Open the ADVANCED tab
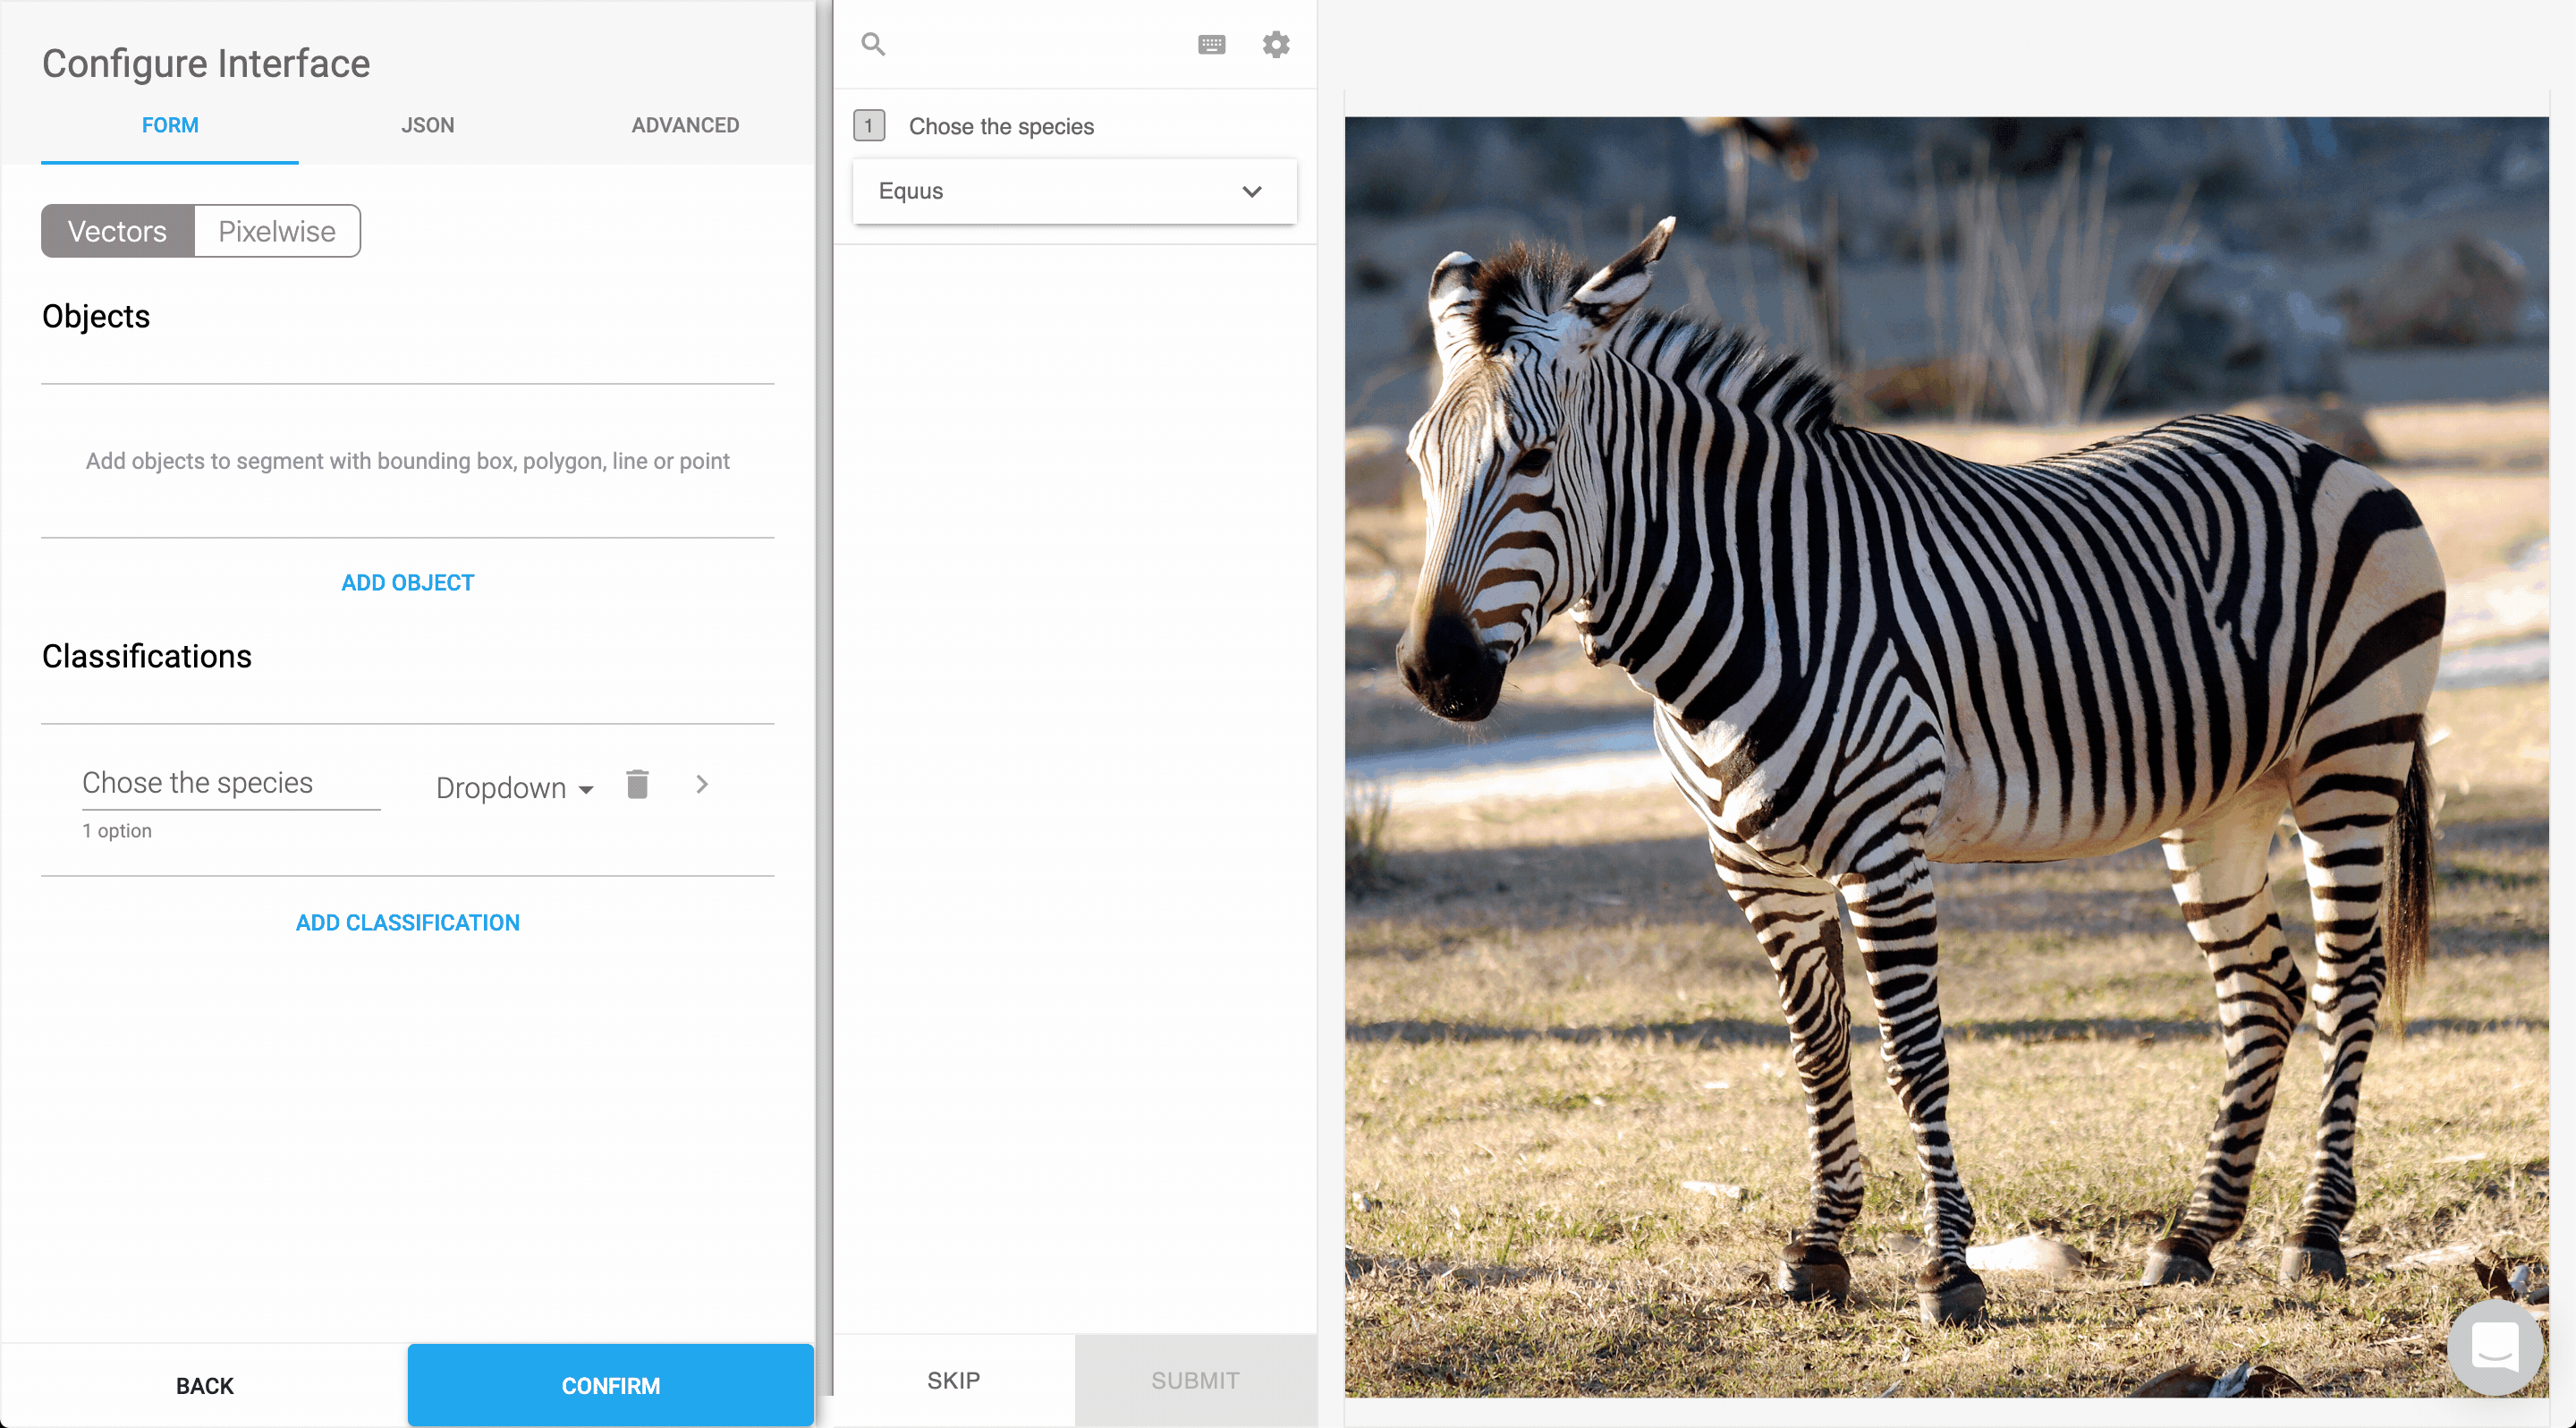 tap(685, 126)
